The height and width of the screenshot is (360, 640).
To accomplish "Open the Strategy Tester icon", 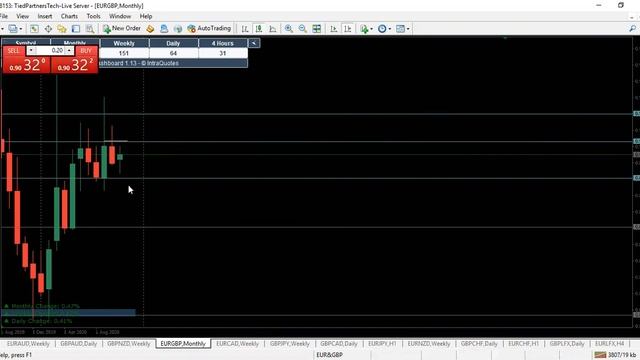I will pyautogui.click(x=90, y=29).
